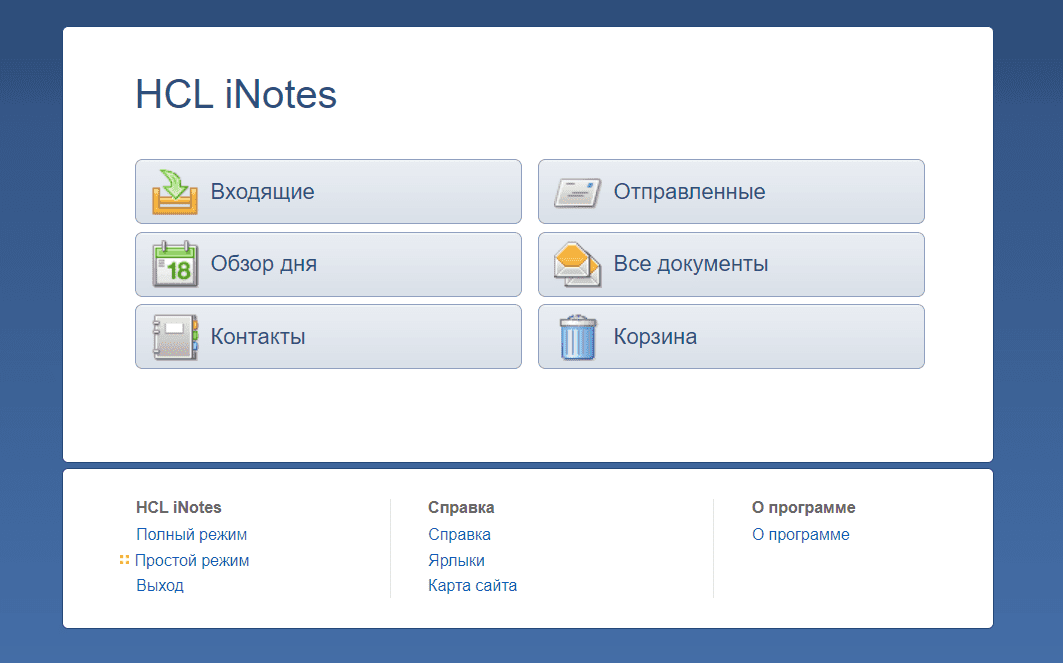The width and height of the screenshot is (1063, 663).
Task: Click the orange dots marker beside Простой режим
Action: (124, 560)
